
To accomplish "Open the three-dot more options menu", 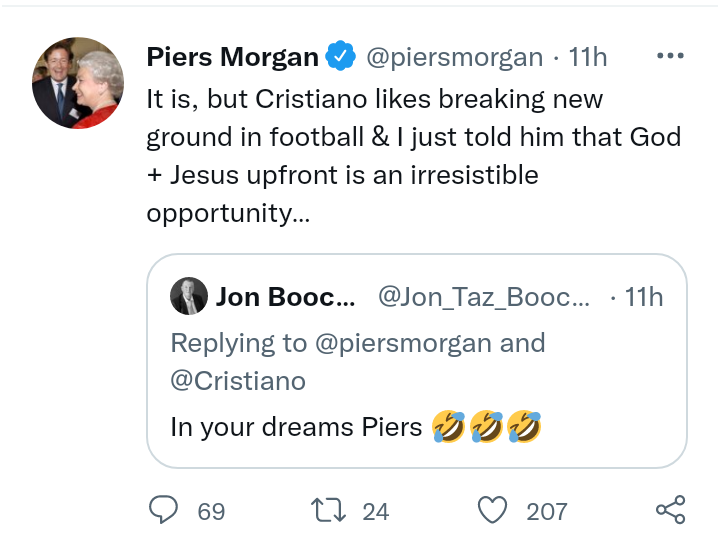I will (670, 56).
